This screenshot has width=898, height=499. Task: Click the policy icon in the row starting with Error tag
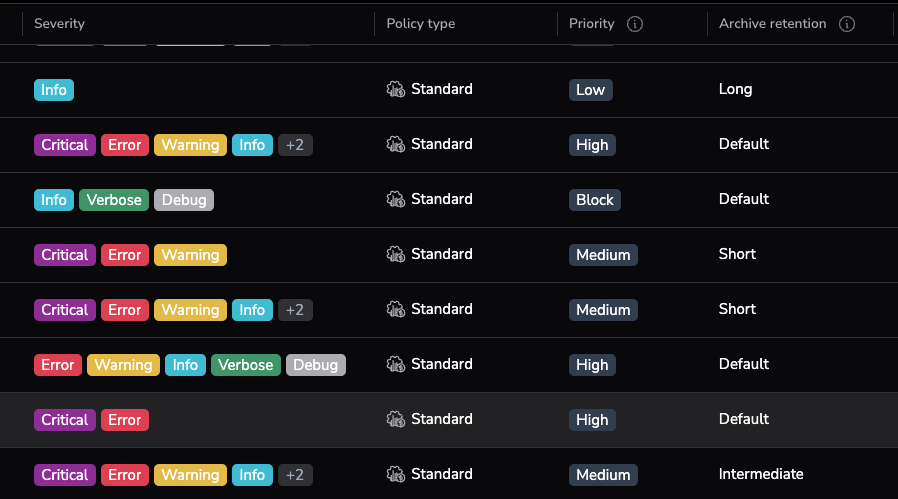(396, 364)
